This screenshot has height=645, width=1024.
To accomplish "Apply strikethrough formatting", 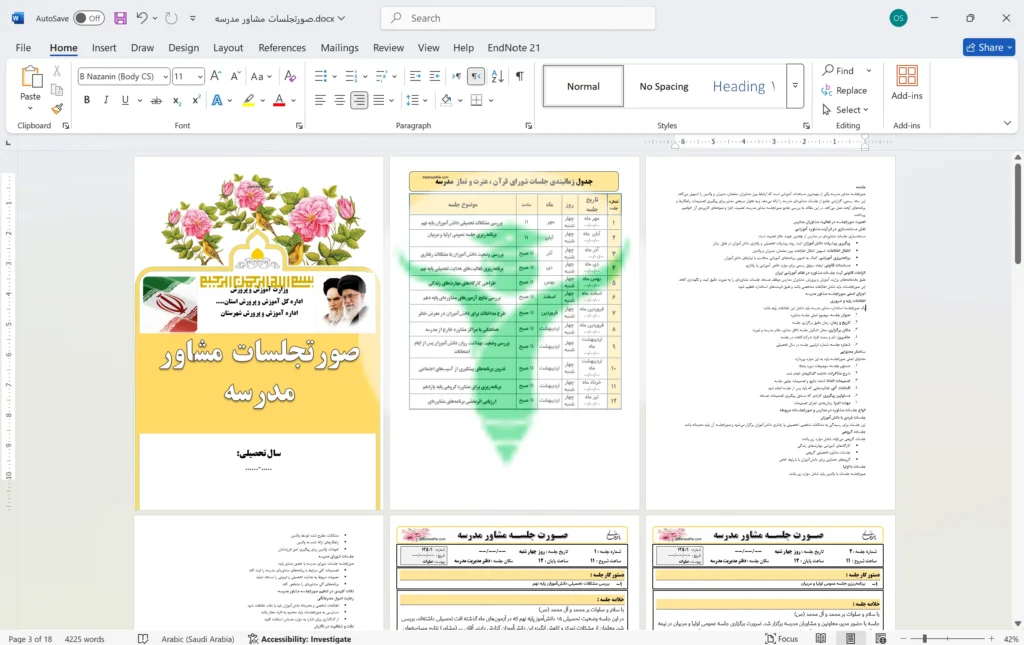I will click(x=156, y=101).
